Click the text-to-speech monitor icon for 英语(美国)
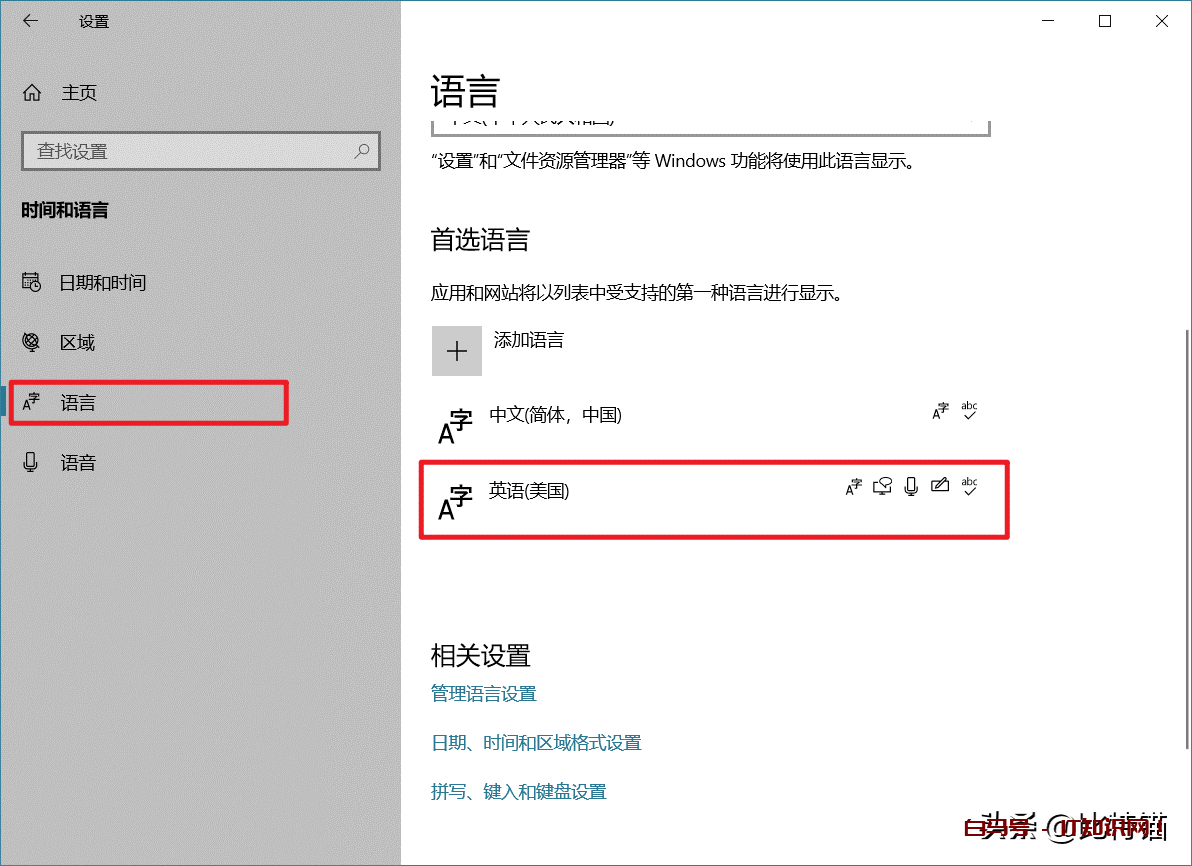This screenshot has width=1192, height=866. pyautogui.click(x=882, y=486)
